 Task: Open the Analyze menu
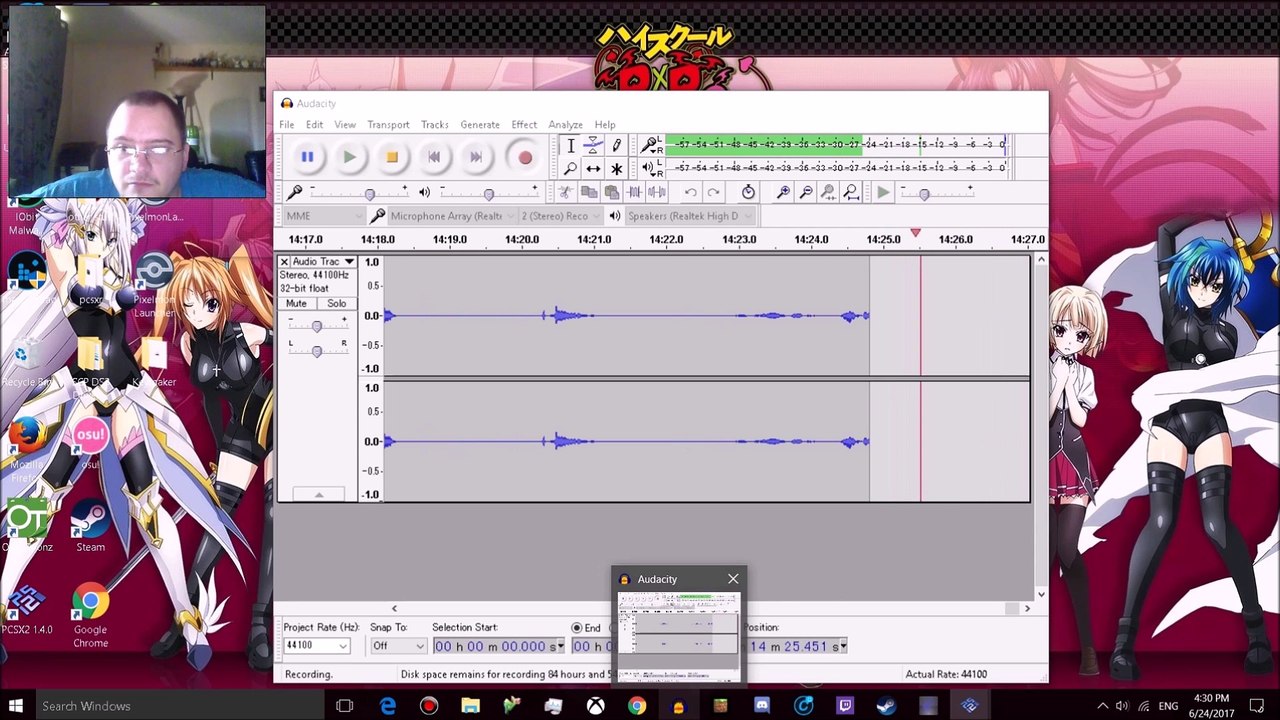click(x=565, y=125)
